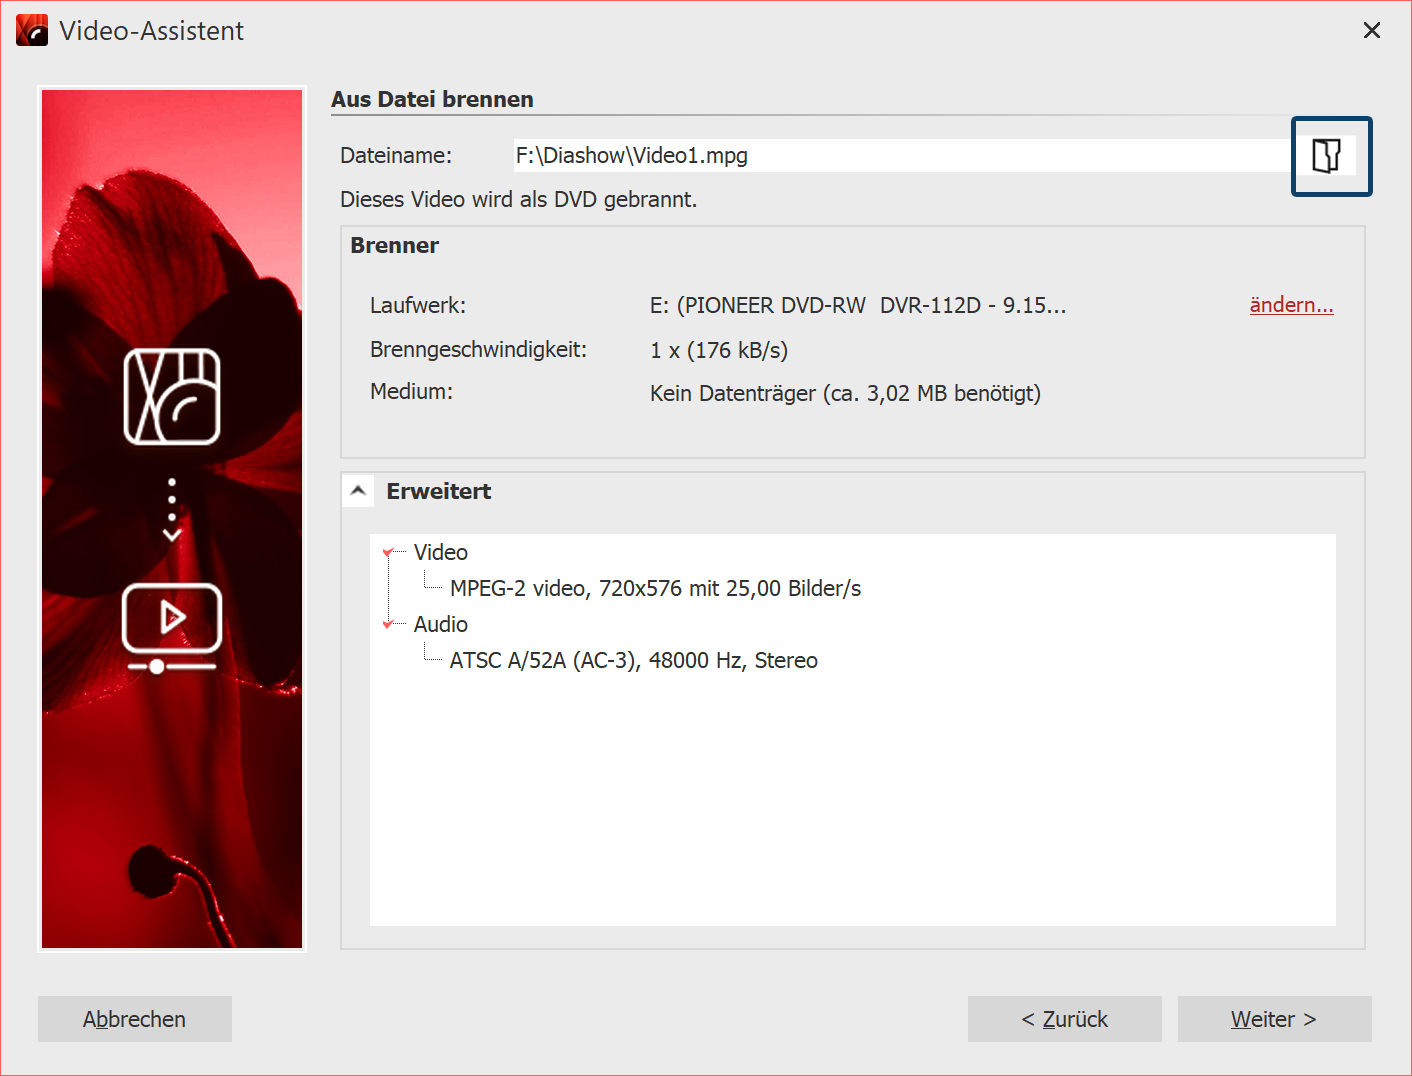This screenshot has height=1076, width=1412.
Task: Click the video player icon in side banner
Action: [172, 627]
